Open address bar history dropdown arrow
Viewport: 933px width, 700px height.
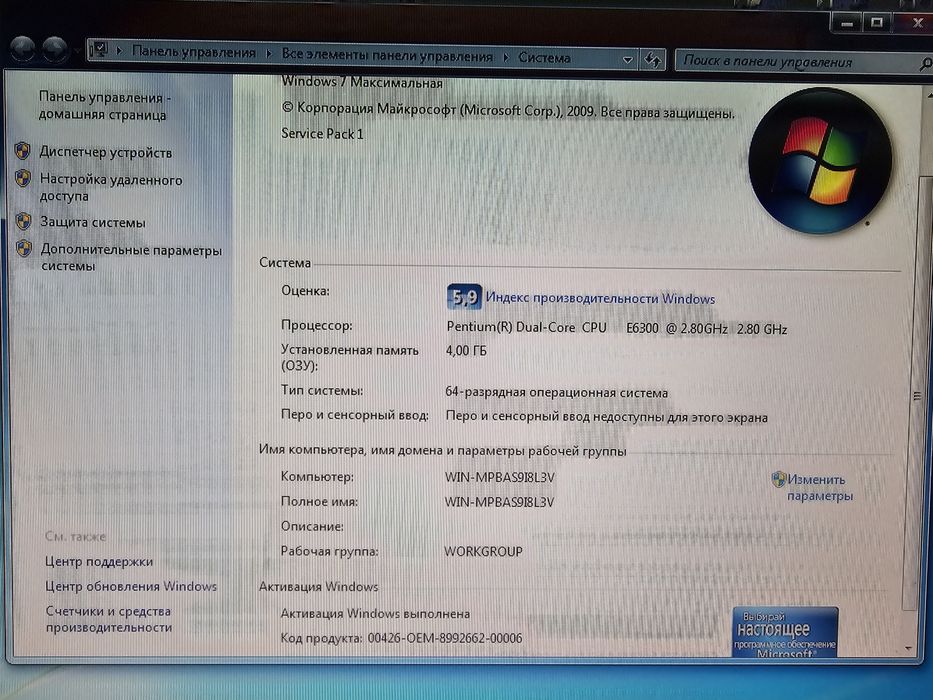(627, 59)
